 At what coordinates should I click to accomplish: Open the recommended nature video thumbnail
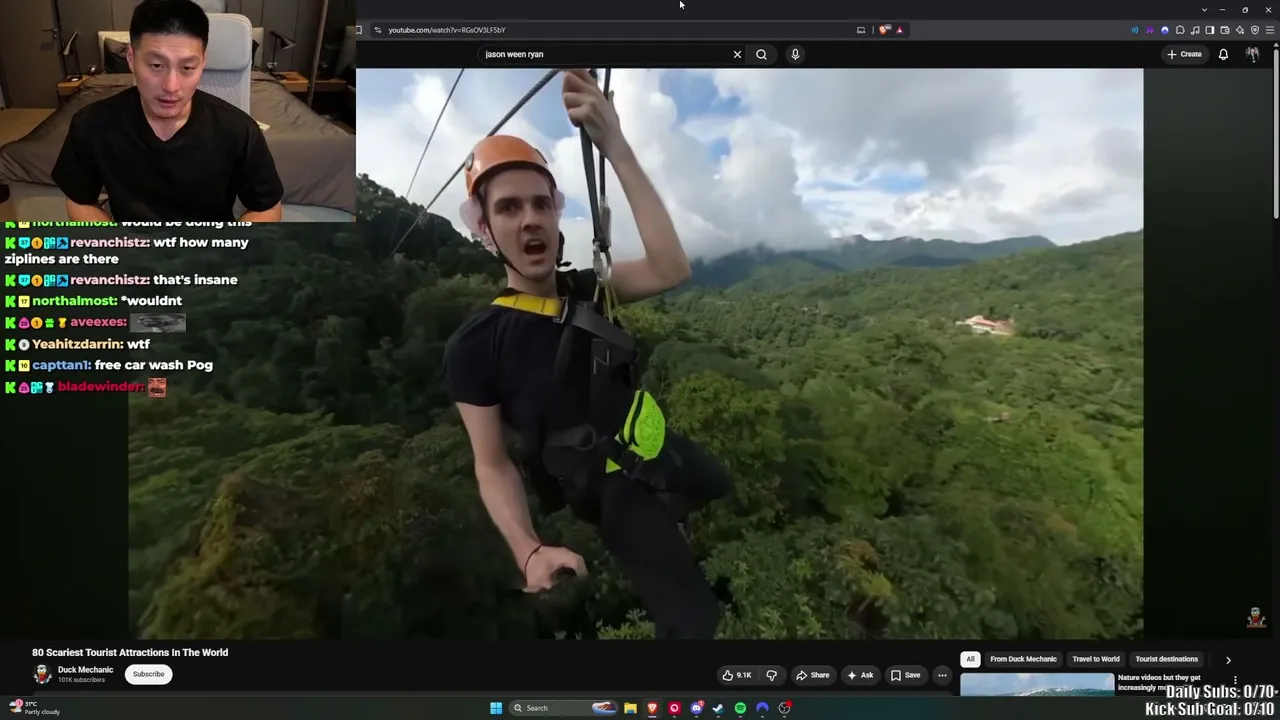(1037, 685)
